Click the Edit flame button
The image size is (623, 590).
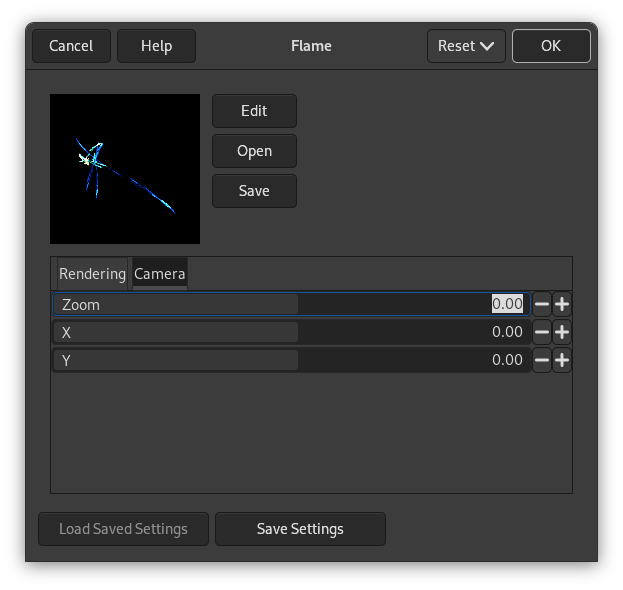coord(254,111)
